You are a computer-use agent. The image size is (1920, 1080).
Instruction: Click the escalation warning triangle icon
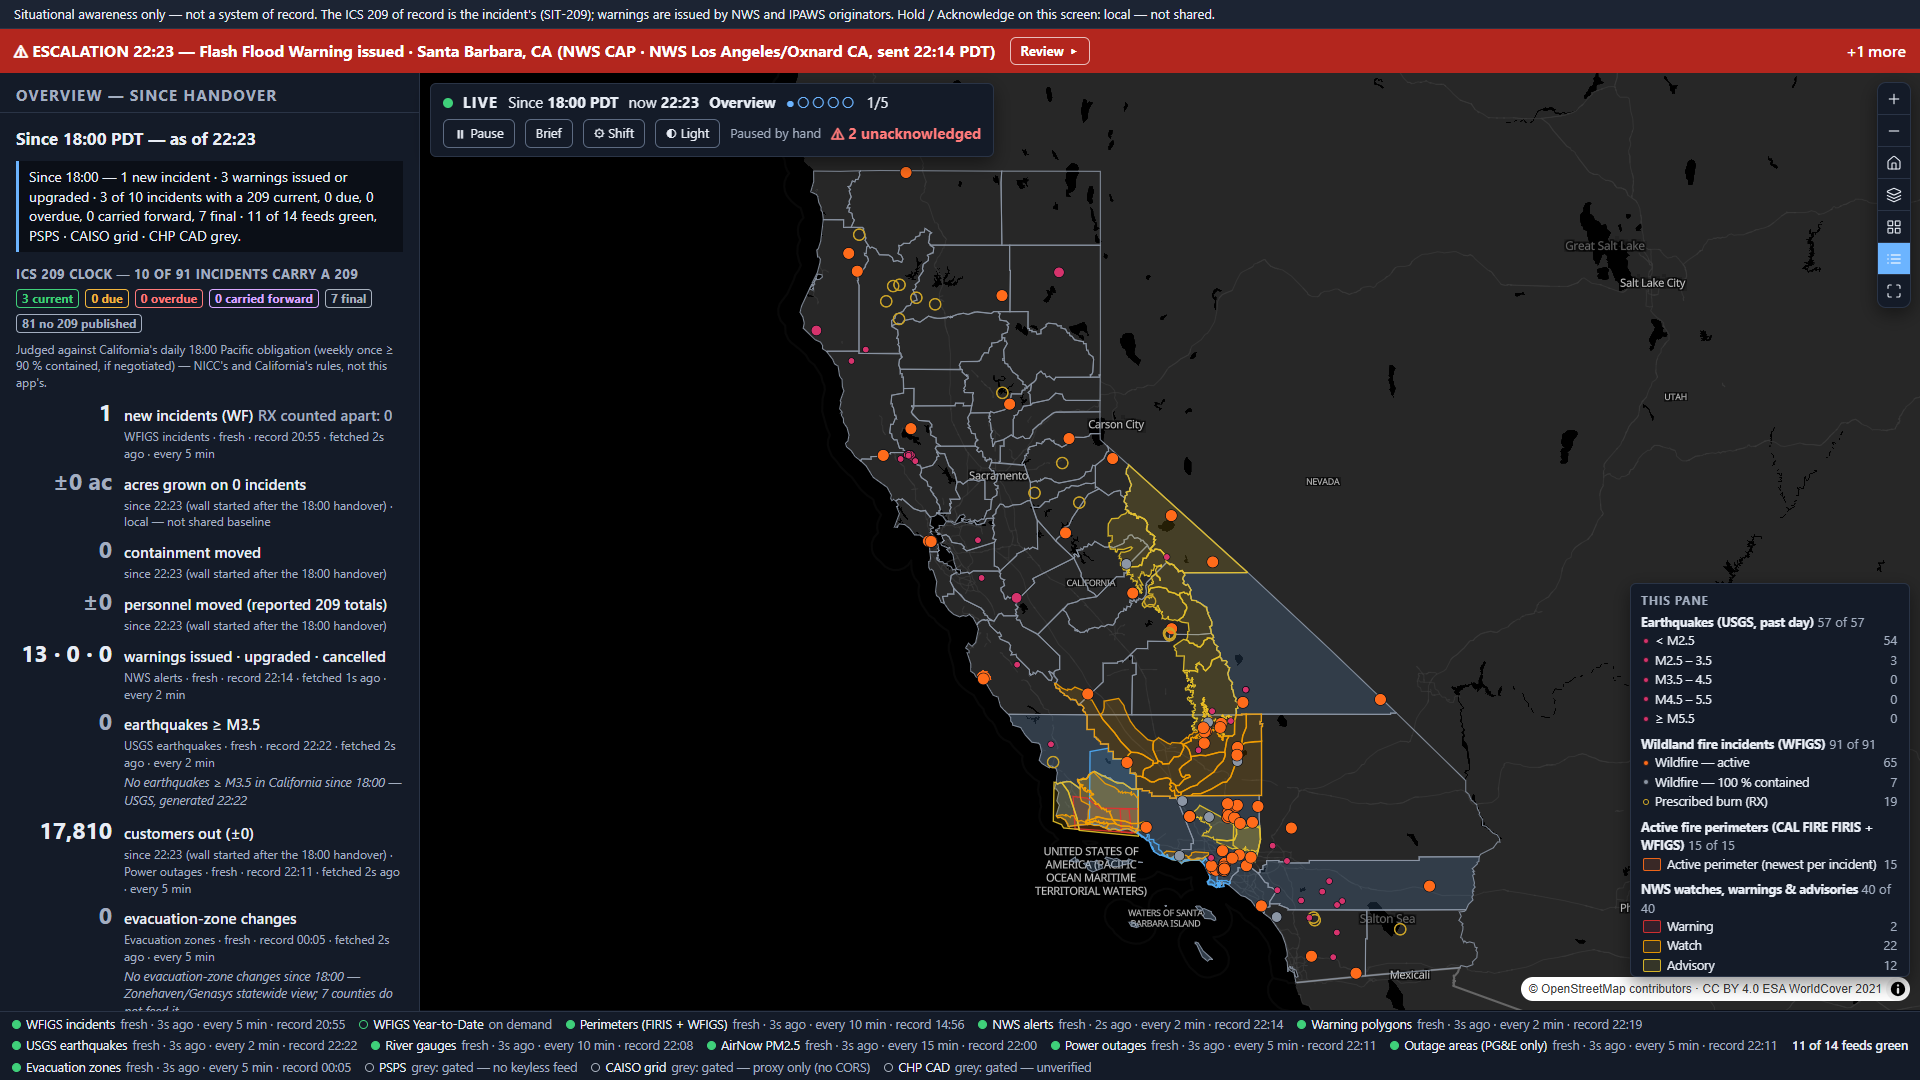[x=20, y=52]
